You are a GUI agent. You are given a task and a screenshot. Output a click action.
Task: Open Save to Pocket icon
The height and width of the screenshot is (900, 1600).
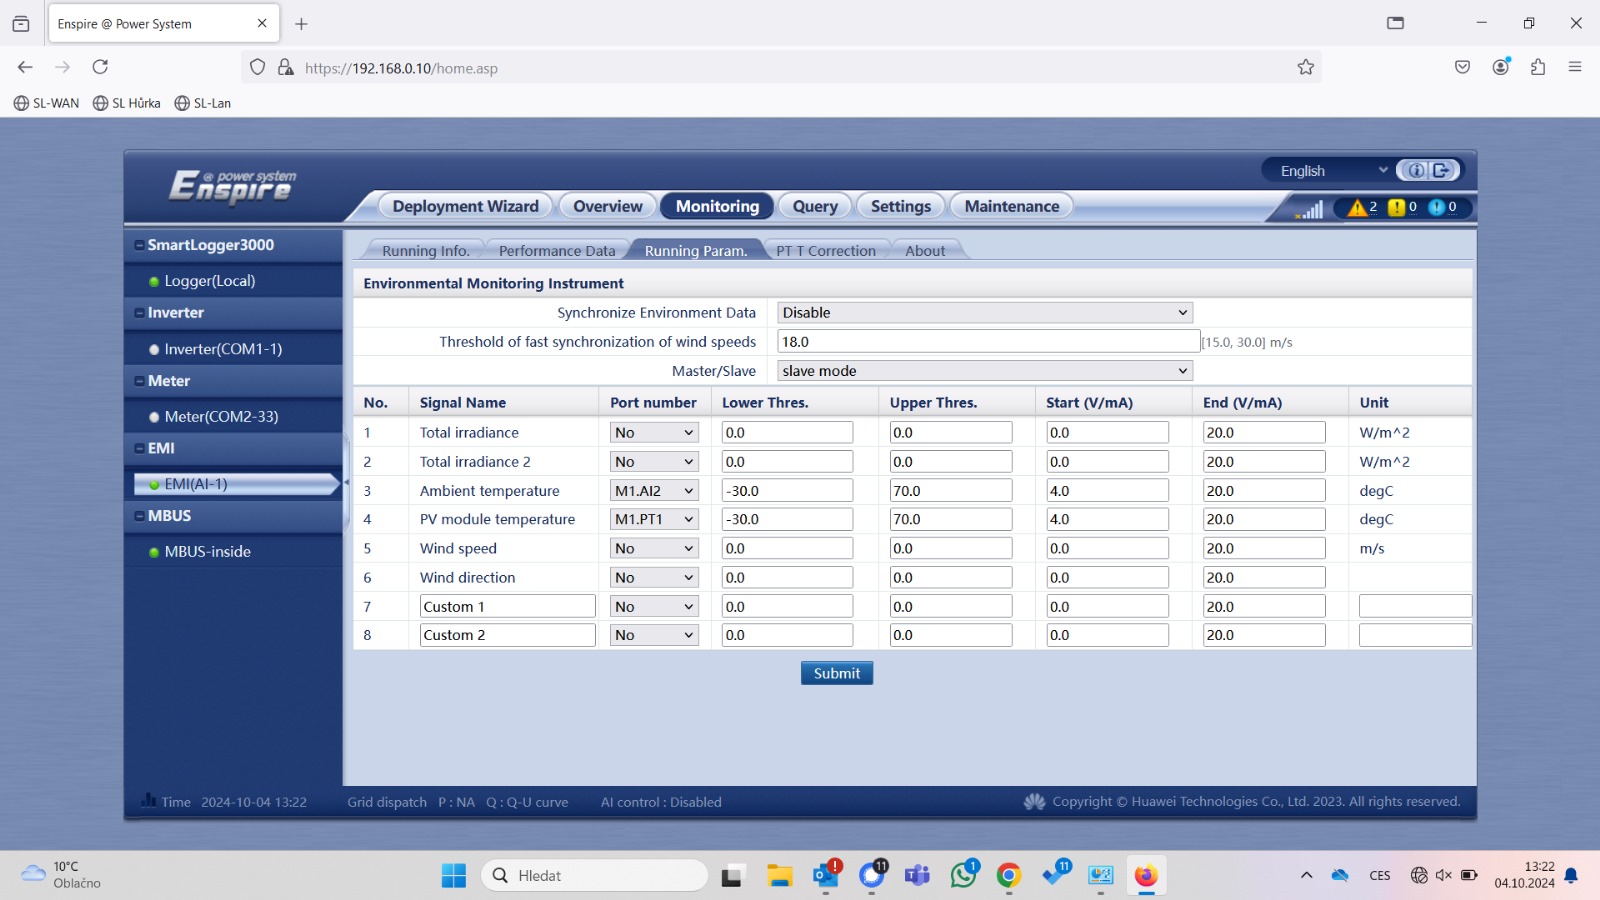click(x=1462, y=67)
